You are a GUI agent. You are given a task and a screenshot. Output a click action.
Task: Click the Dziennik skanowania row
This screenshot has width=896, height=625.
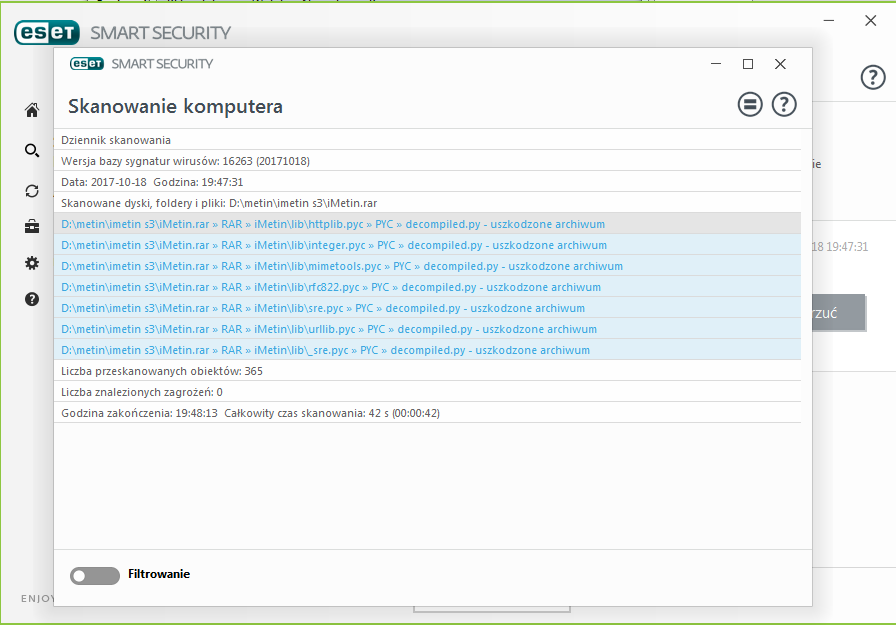coord(427,140)
